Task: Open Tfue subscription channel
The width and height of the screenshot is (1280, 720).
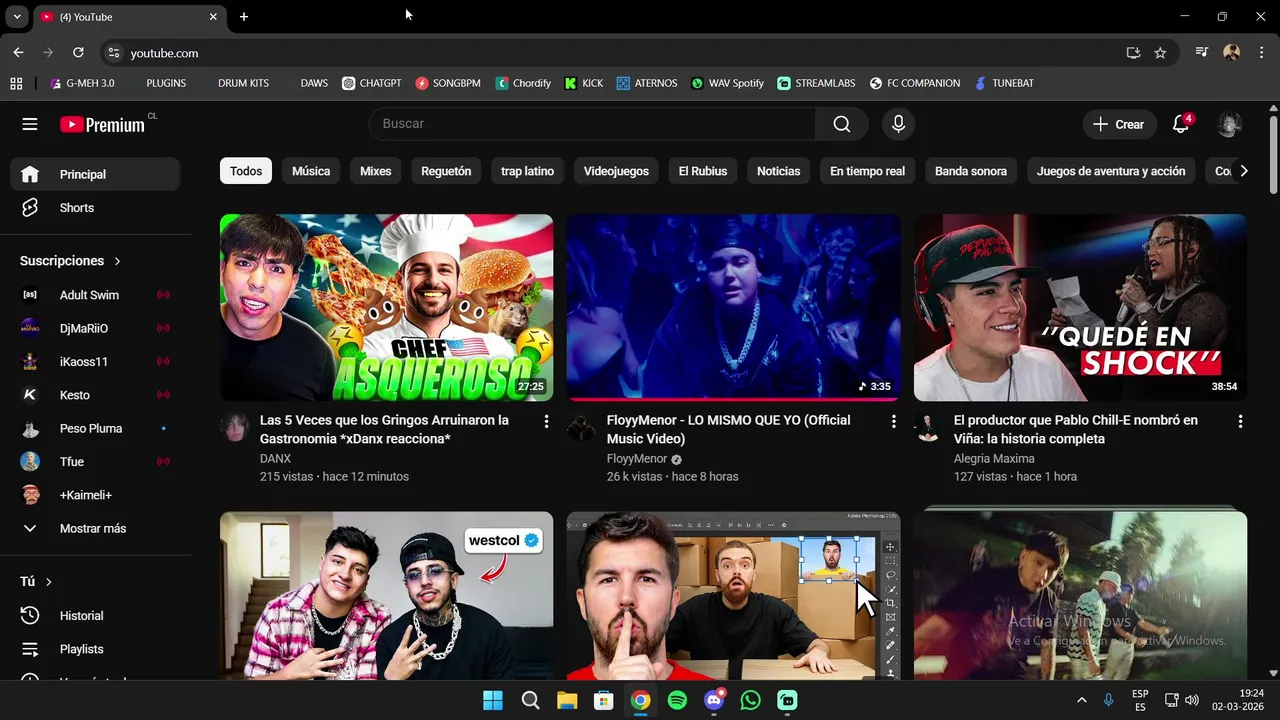Action: (95, 462)
